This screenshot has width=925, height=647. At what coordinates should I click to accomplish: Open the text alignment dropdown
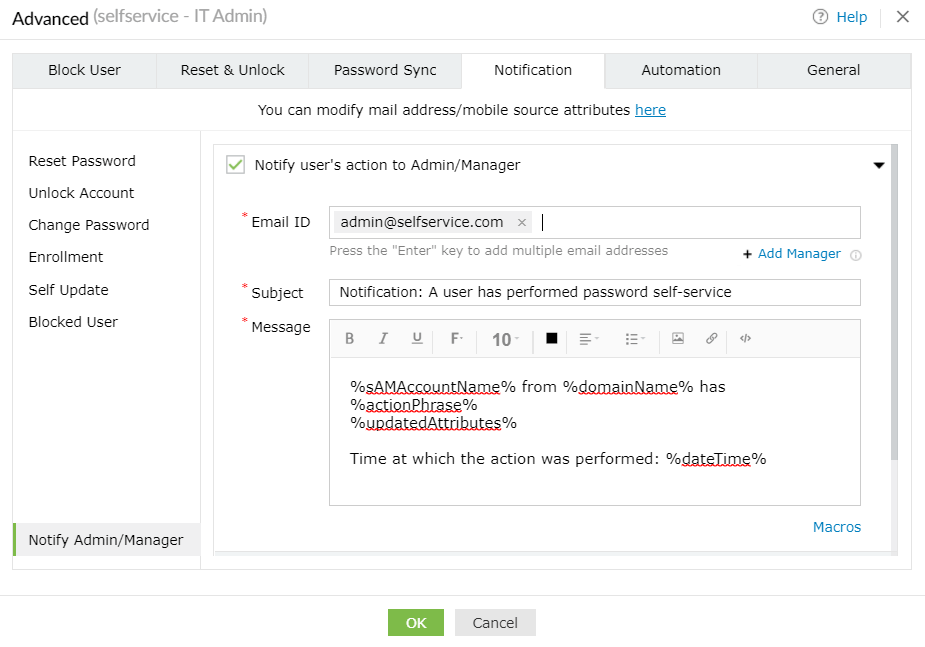[589, 339]
